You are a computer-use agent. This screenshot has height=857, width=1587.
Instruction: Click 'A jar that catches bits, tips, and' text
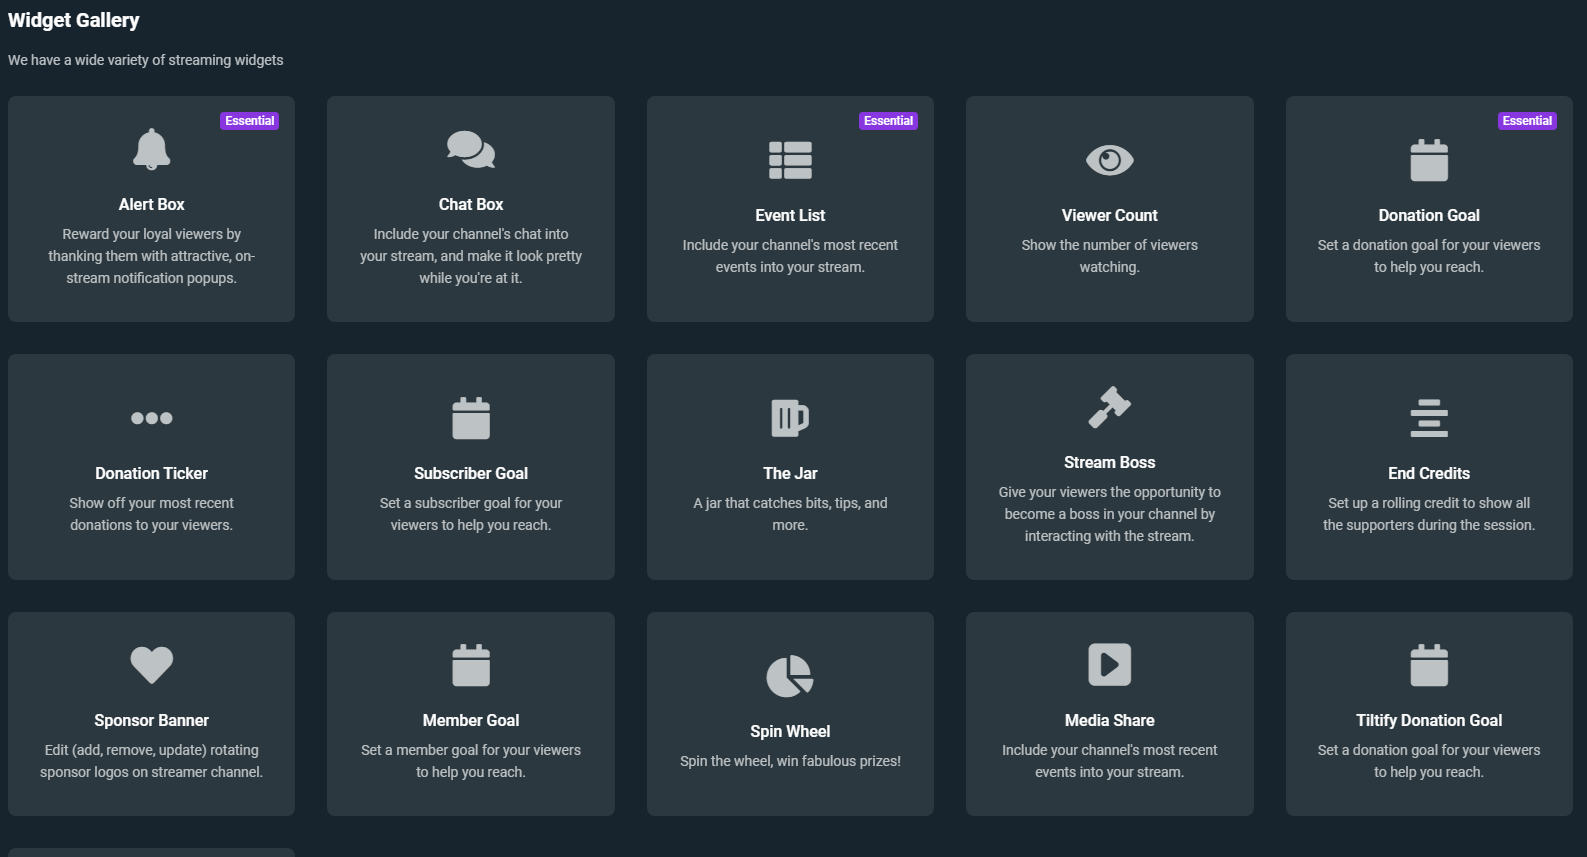click(x=790, y=503)
